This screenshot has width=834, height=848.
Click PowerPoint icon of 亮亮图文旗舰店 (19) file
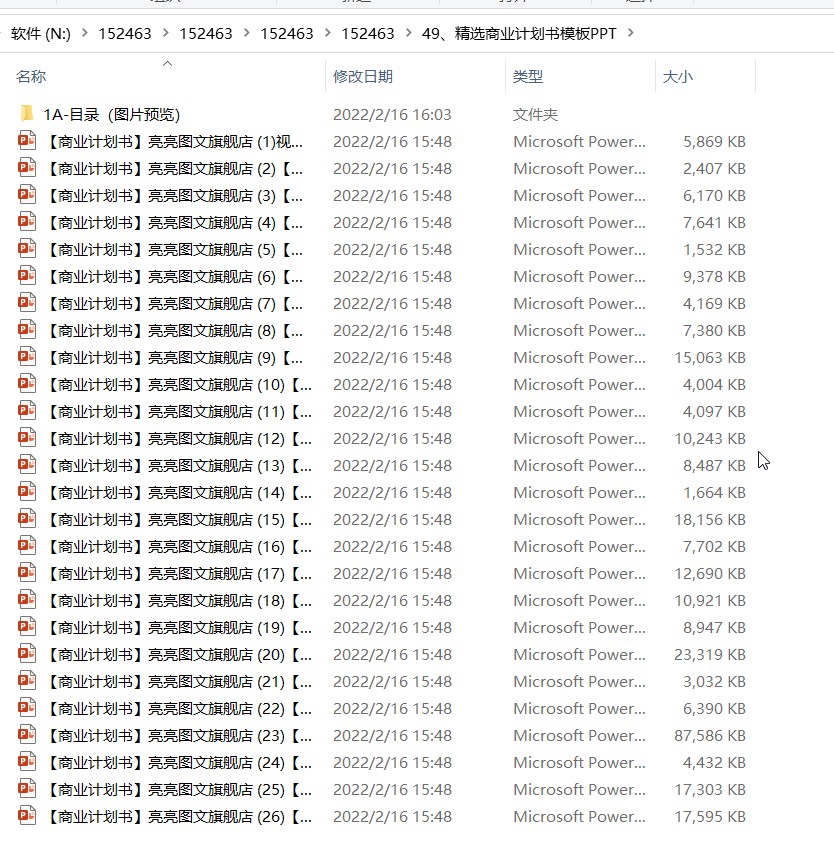coord(27,627)
